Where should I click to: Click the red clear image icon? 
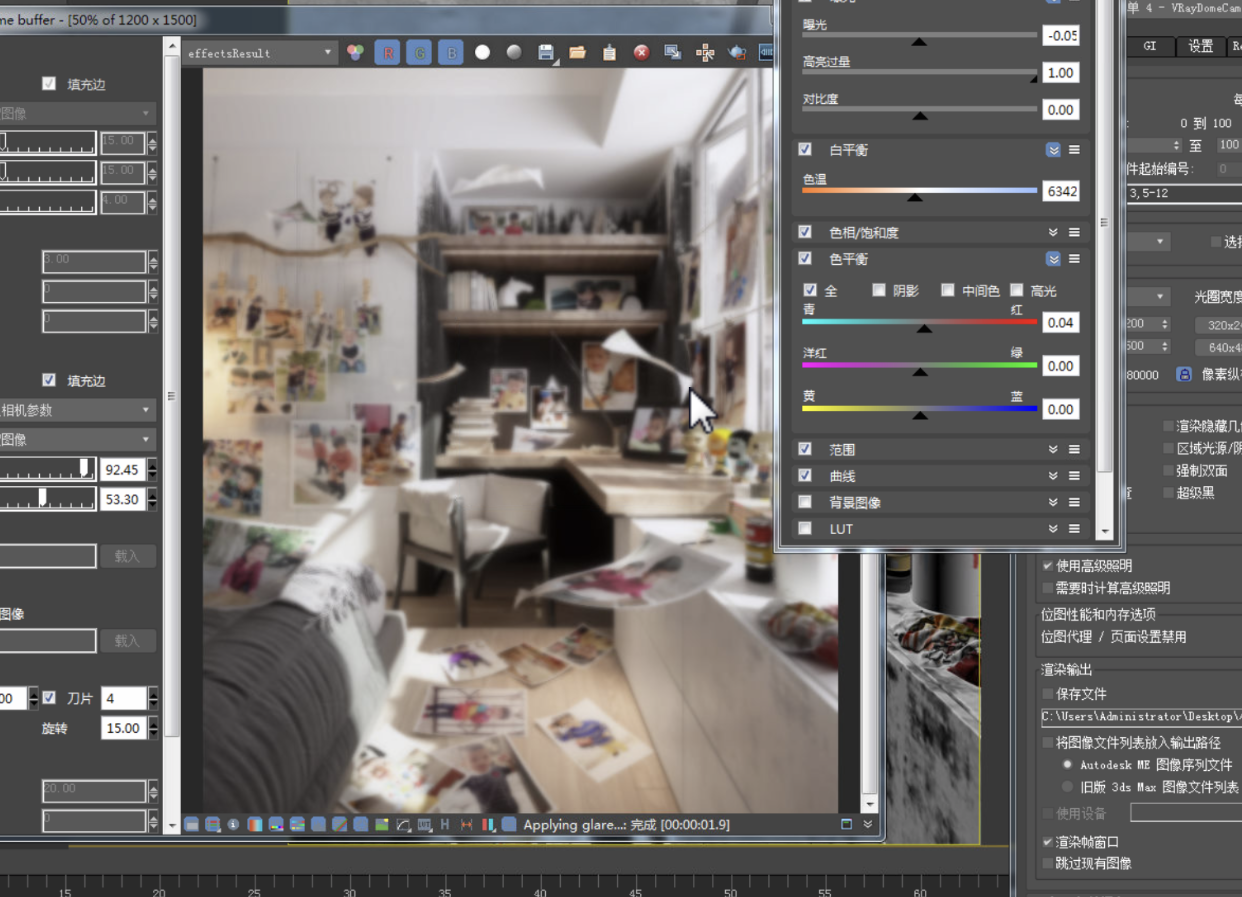642,52
